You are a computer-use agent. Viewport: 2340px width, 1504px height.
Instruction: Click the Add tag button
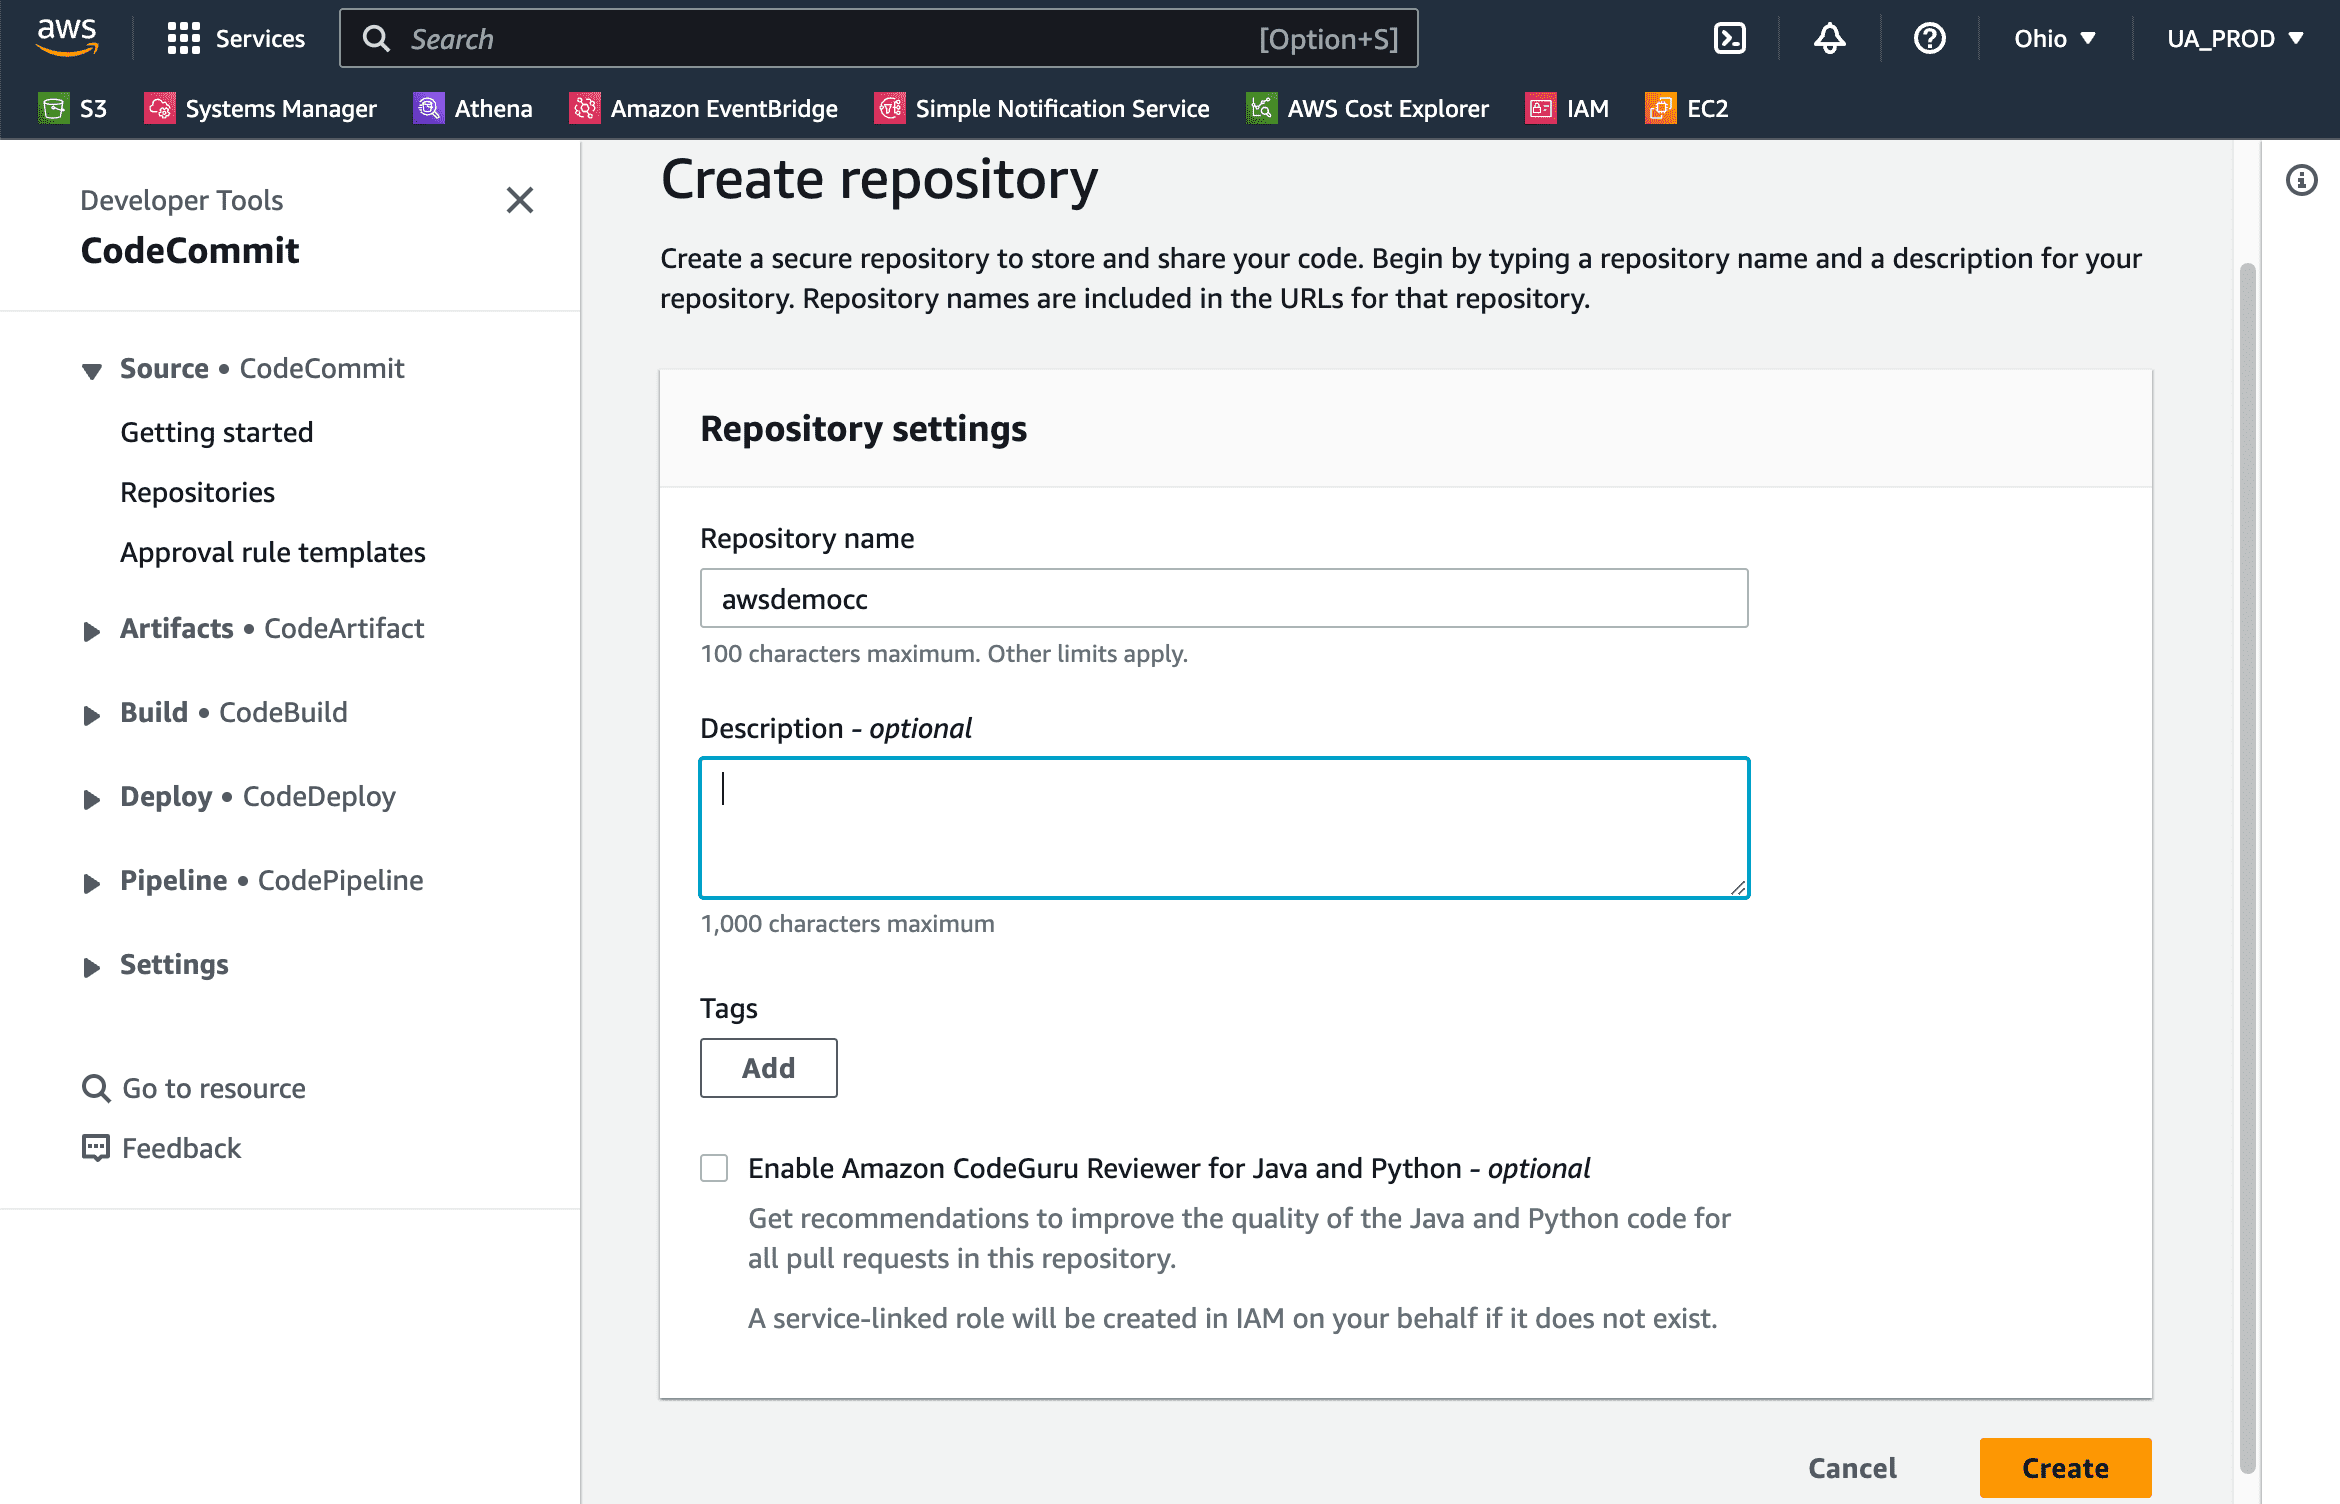click(x=767, y=1067)
